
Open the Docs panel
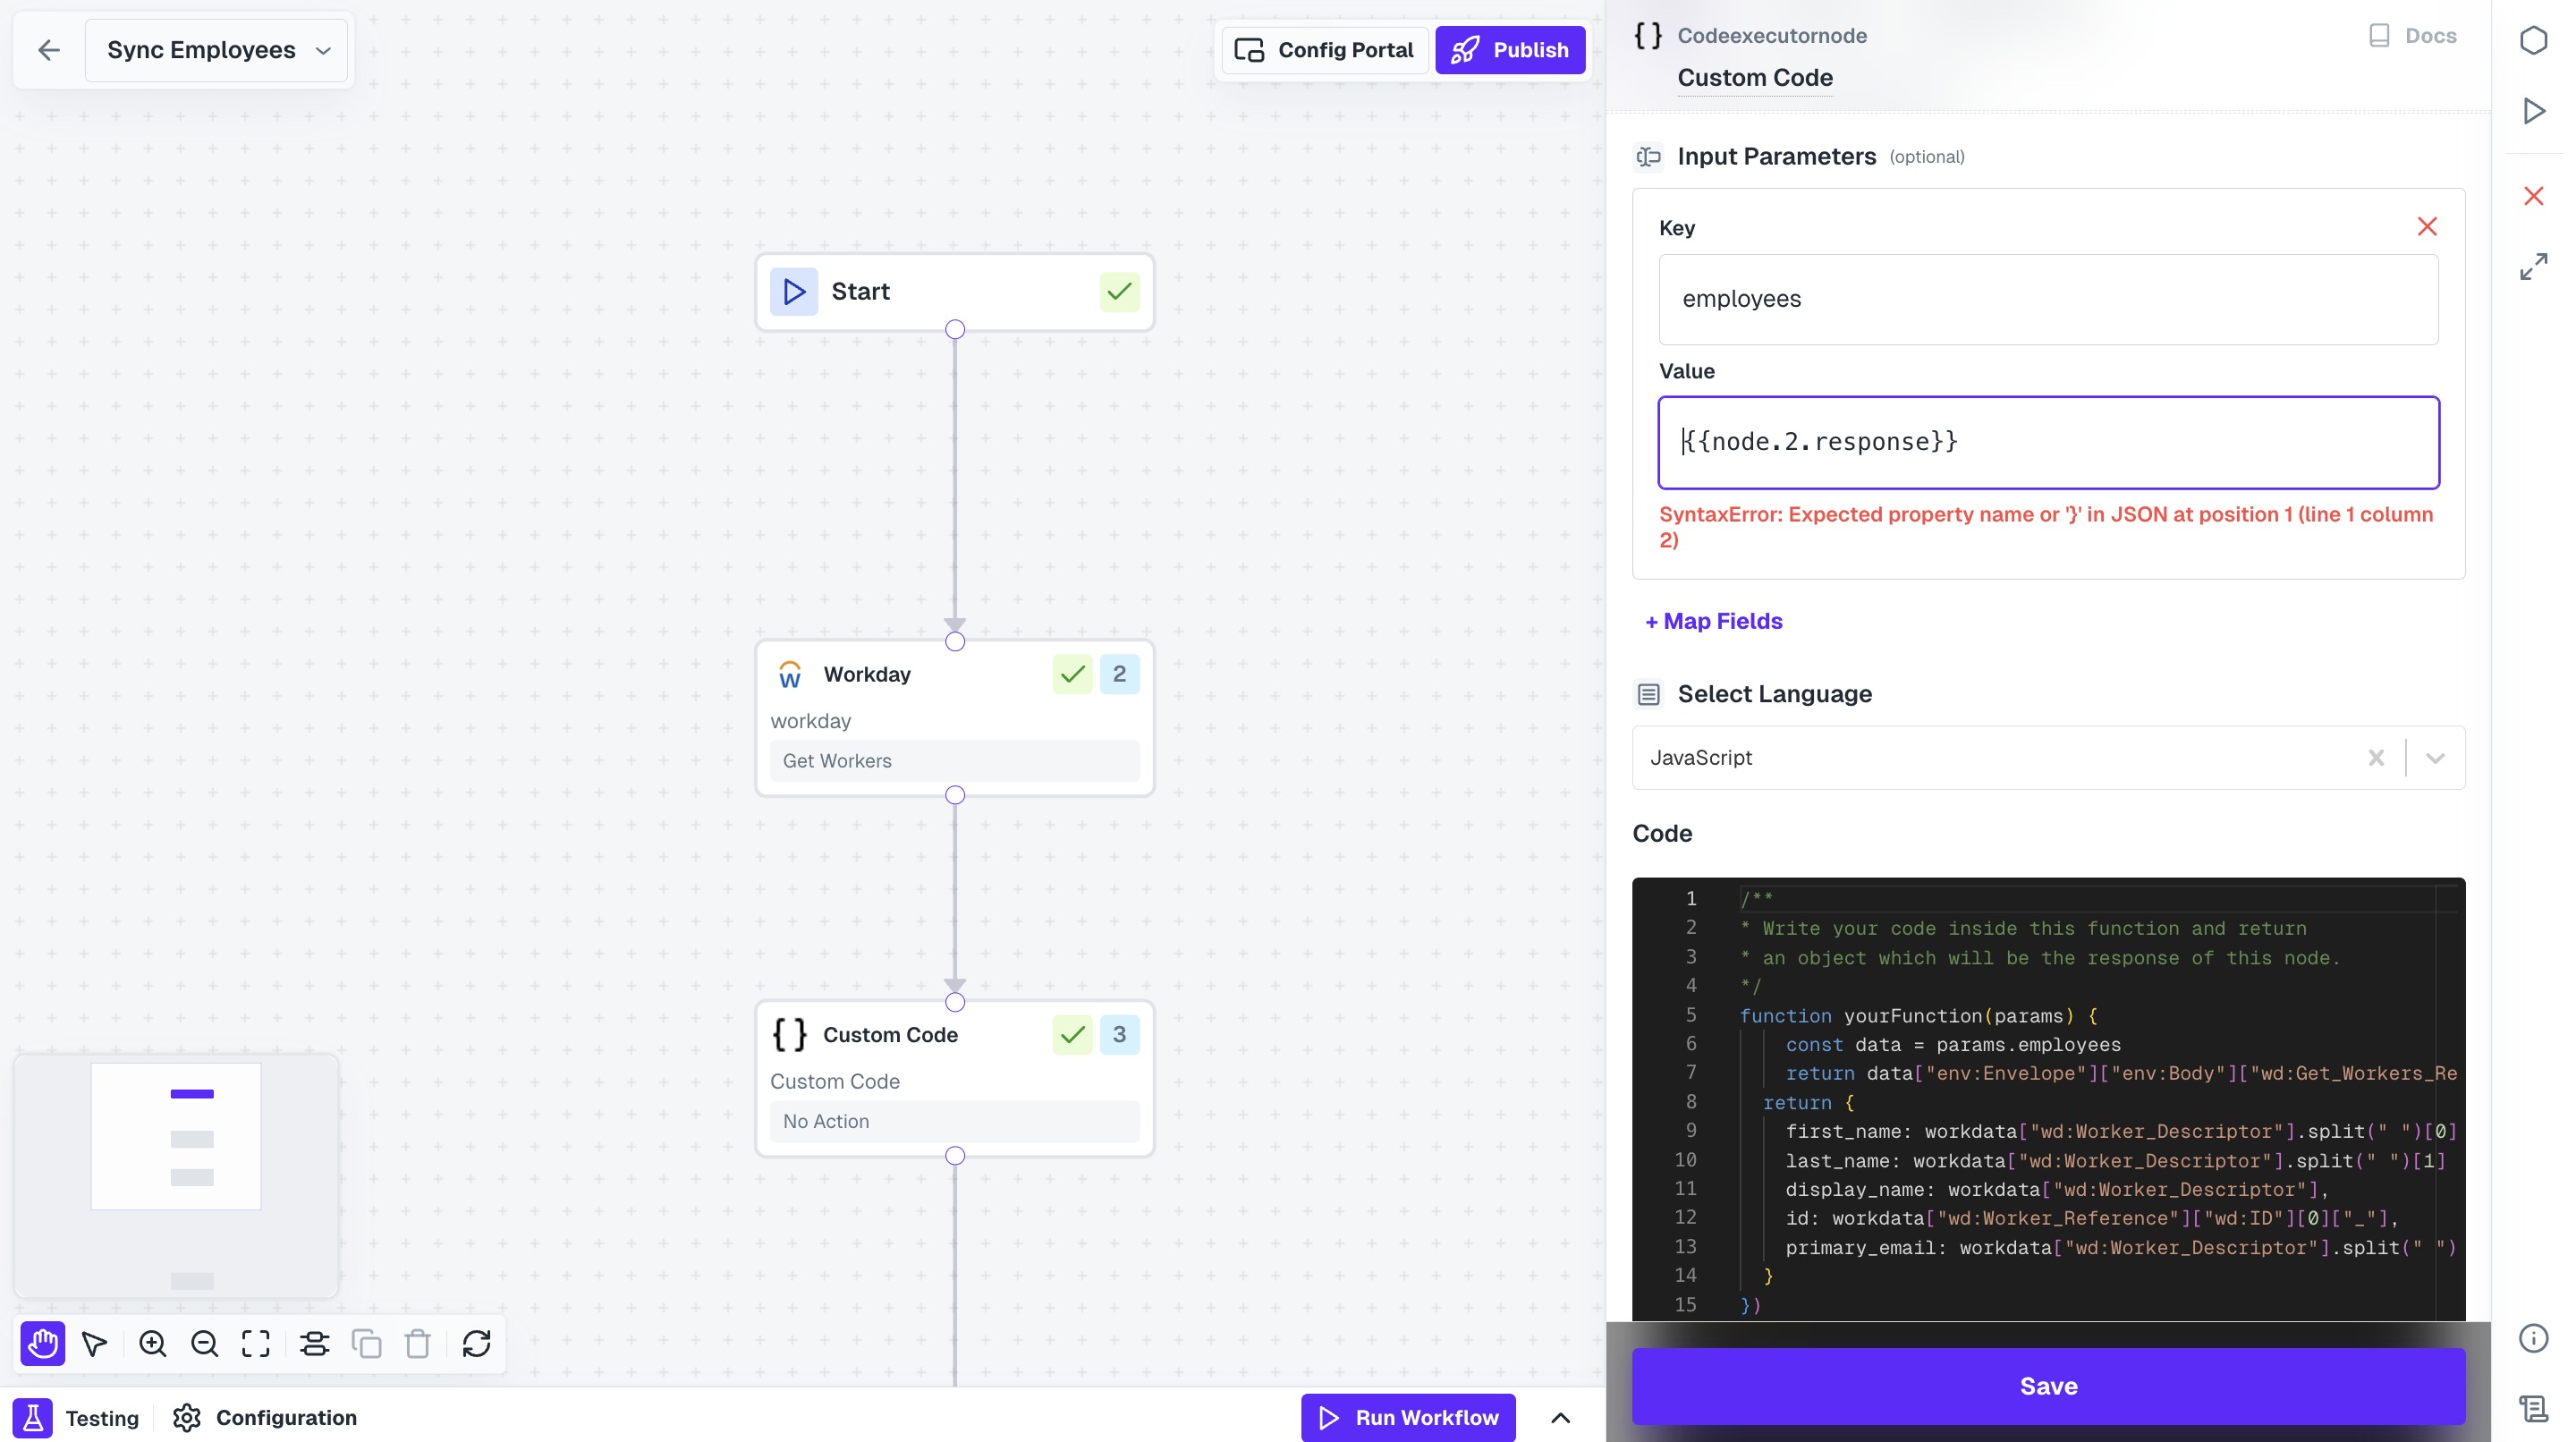click(2413, 35)
